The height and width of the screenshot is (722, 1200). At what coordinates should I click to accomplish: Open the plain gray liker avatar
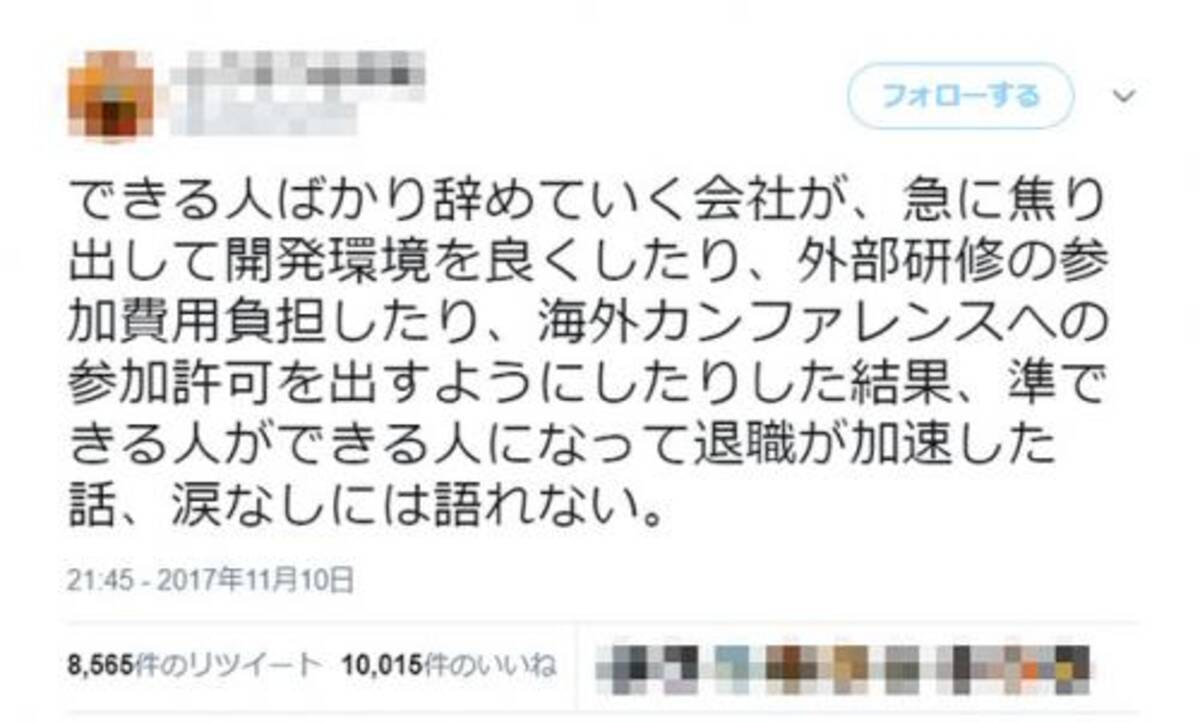[903, 669]
